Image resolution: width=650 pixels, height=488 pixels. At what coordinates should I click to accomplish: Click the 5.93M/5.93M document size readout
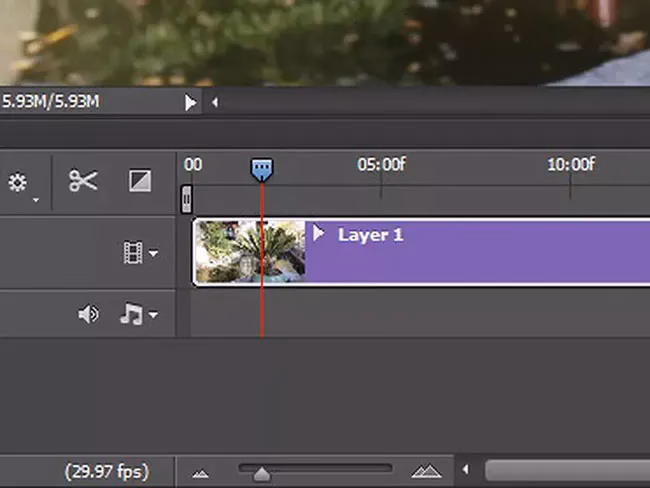(x=50, y=102)
